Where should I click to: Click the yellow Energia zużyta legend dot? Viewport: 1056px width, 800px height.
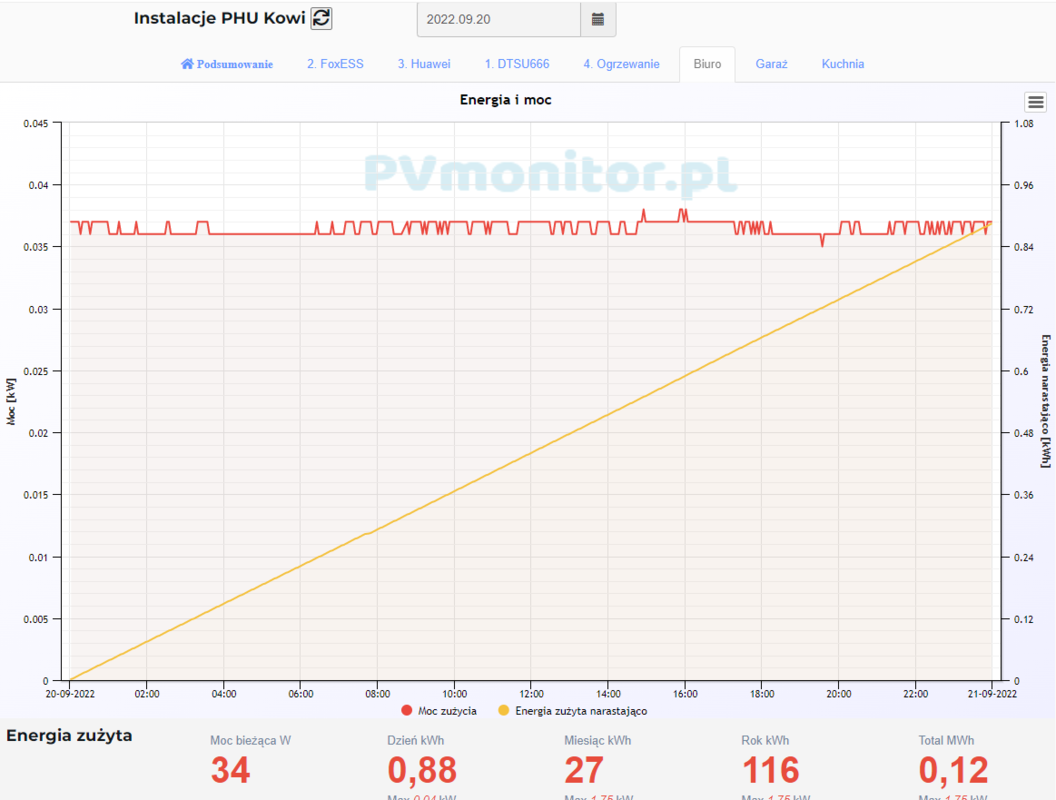(x=504, y=711)
